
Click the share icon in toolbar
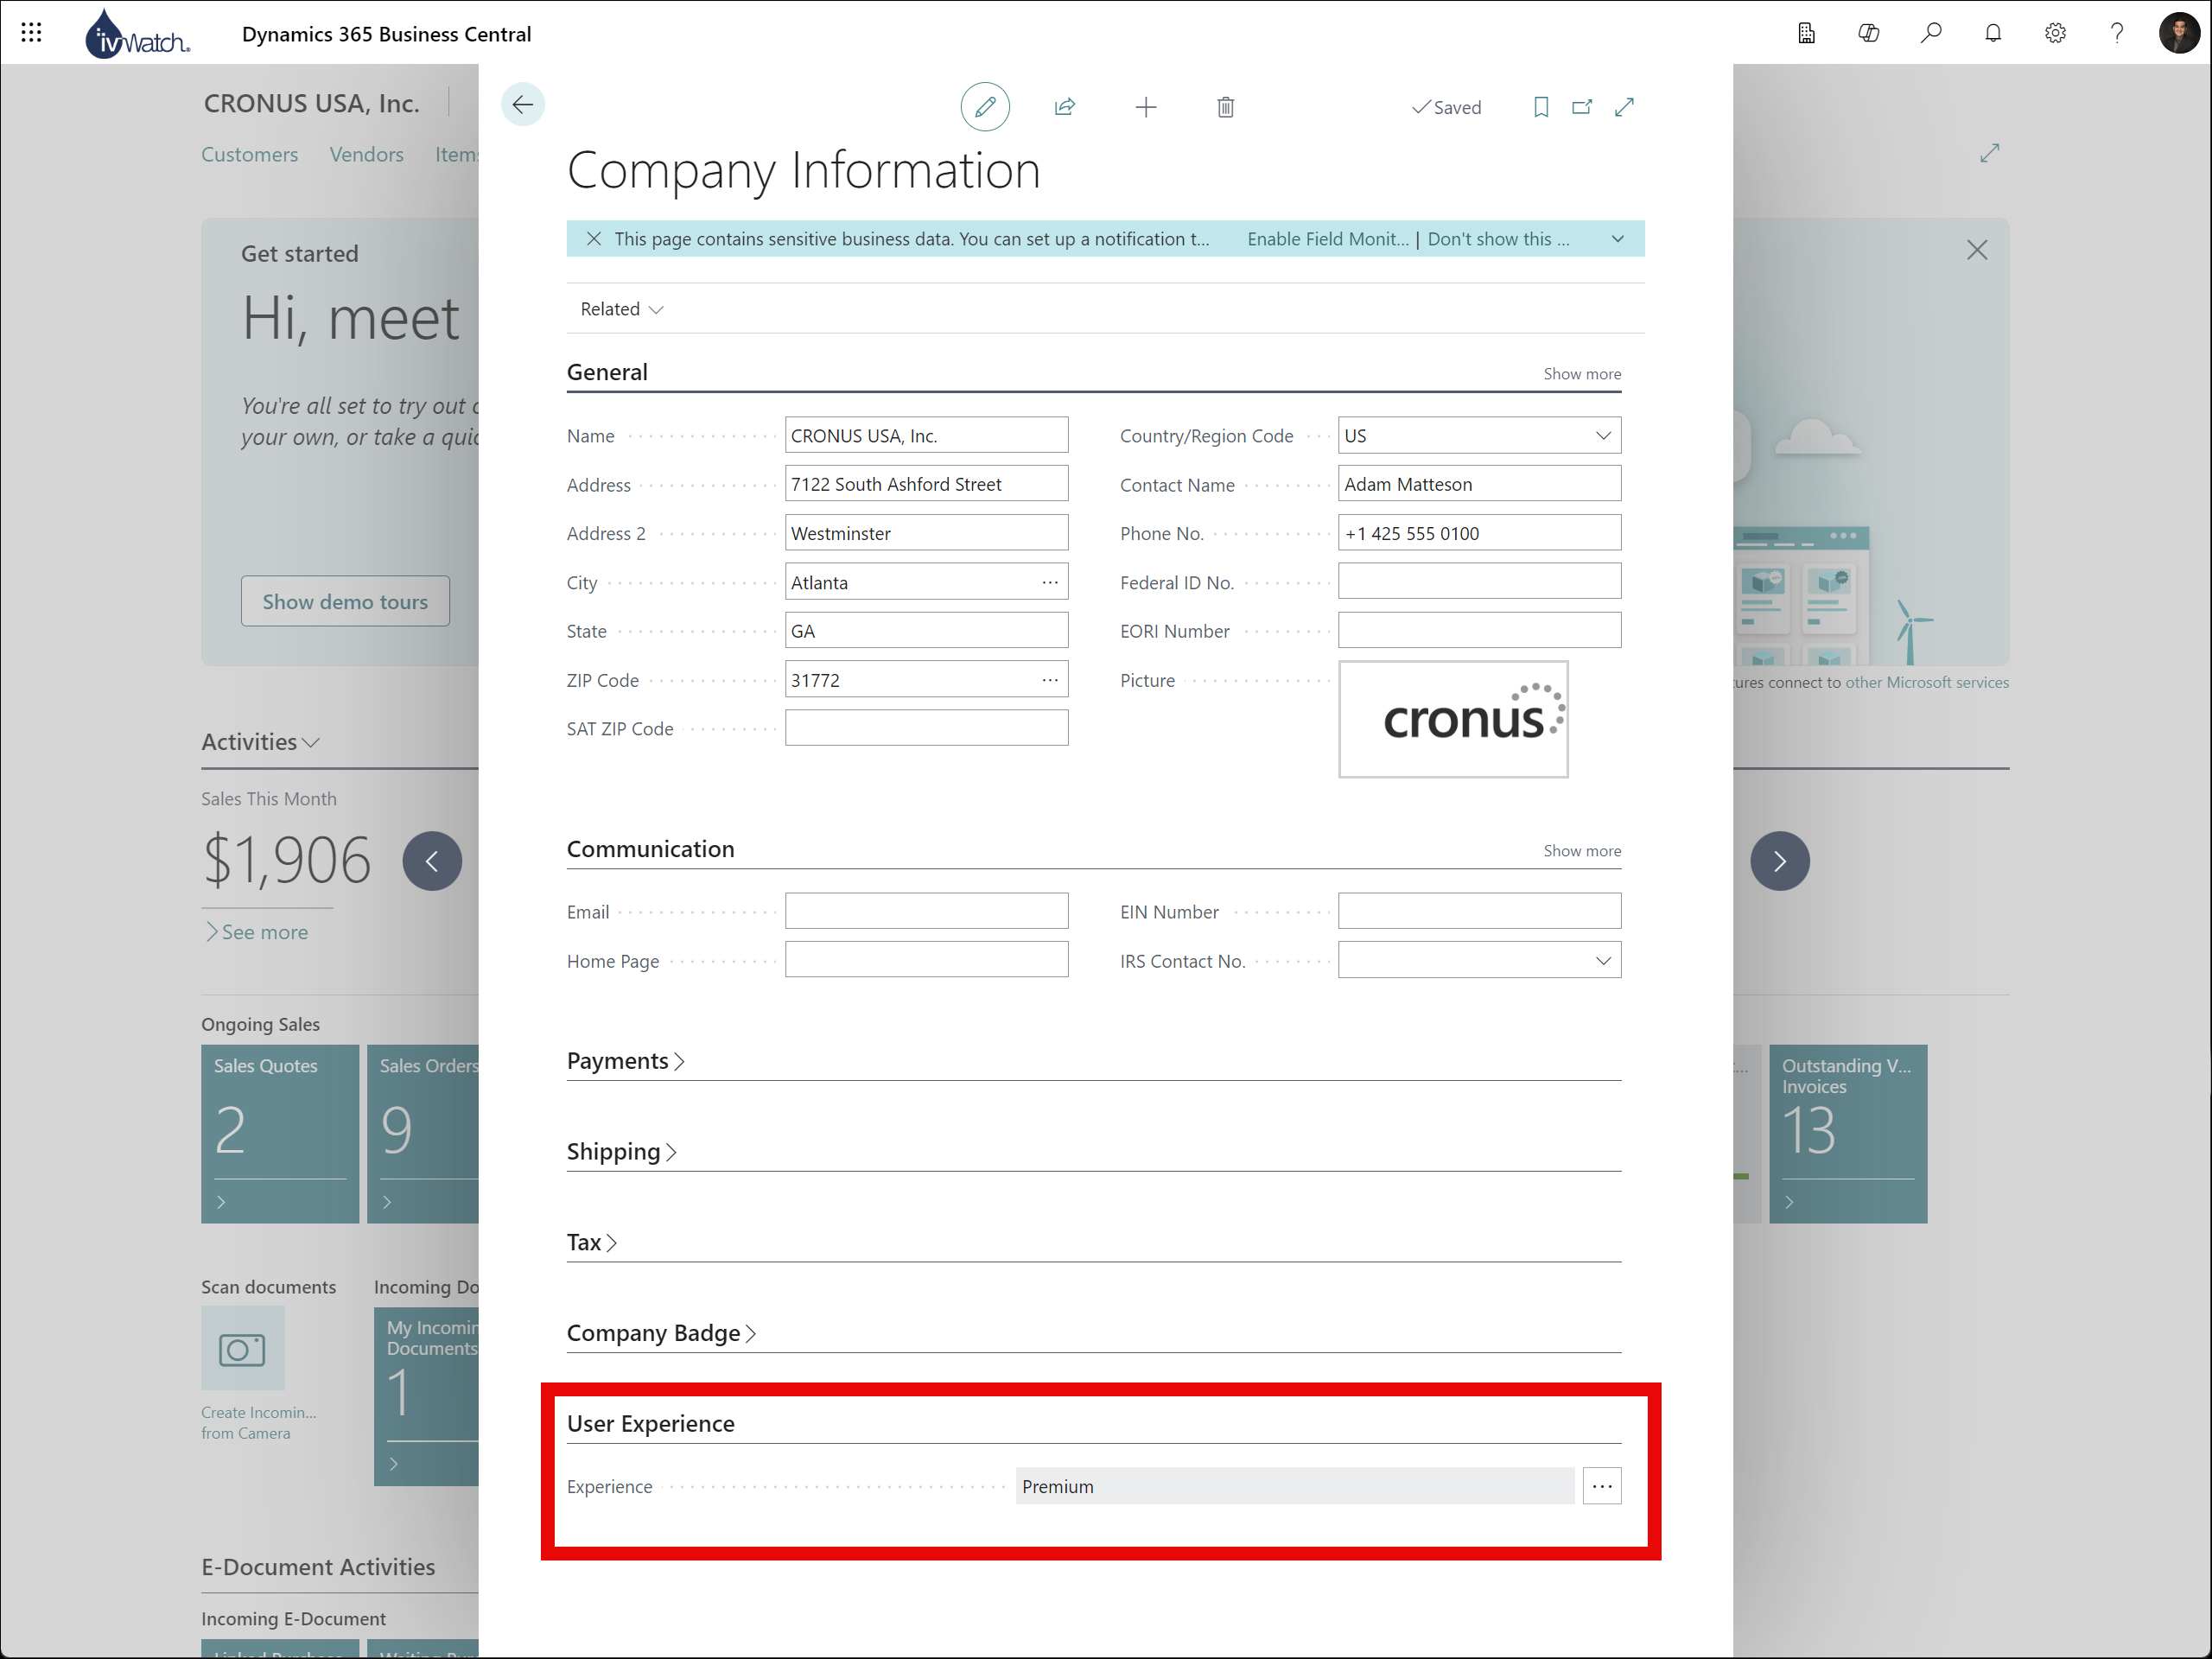click(1065, 106)
